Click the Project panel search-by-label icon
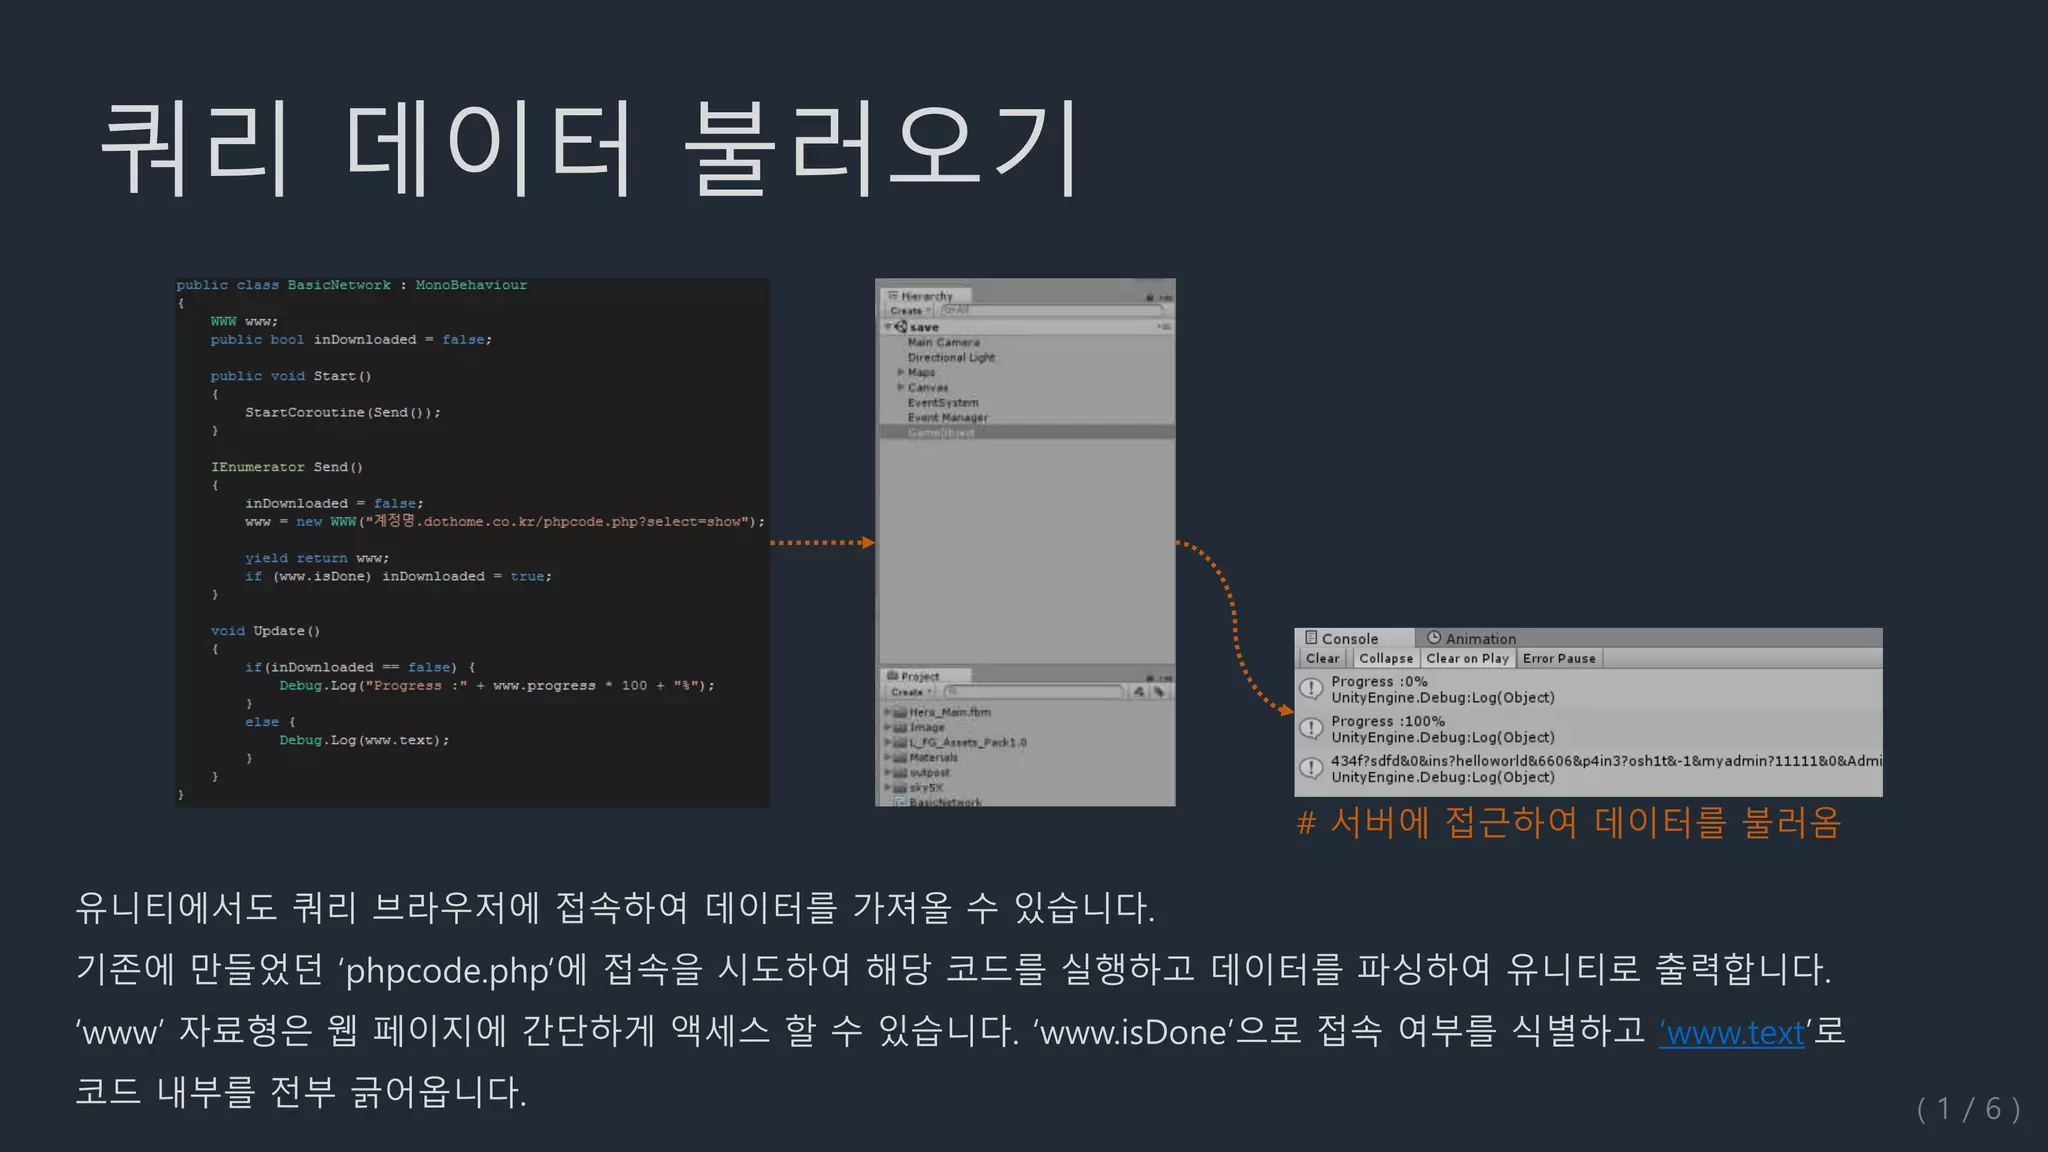 [x=1159, y=692]
